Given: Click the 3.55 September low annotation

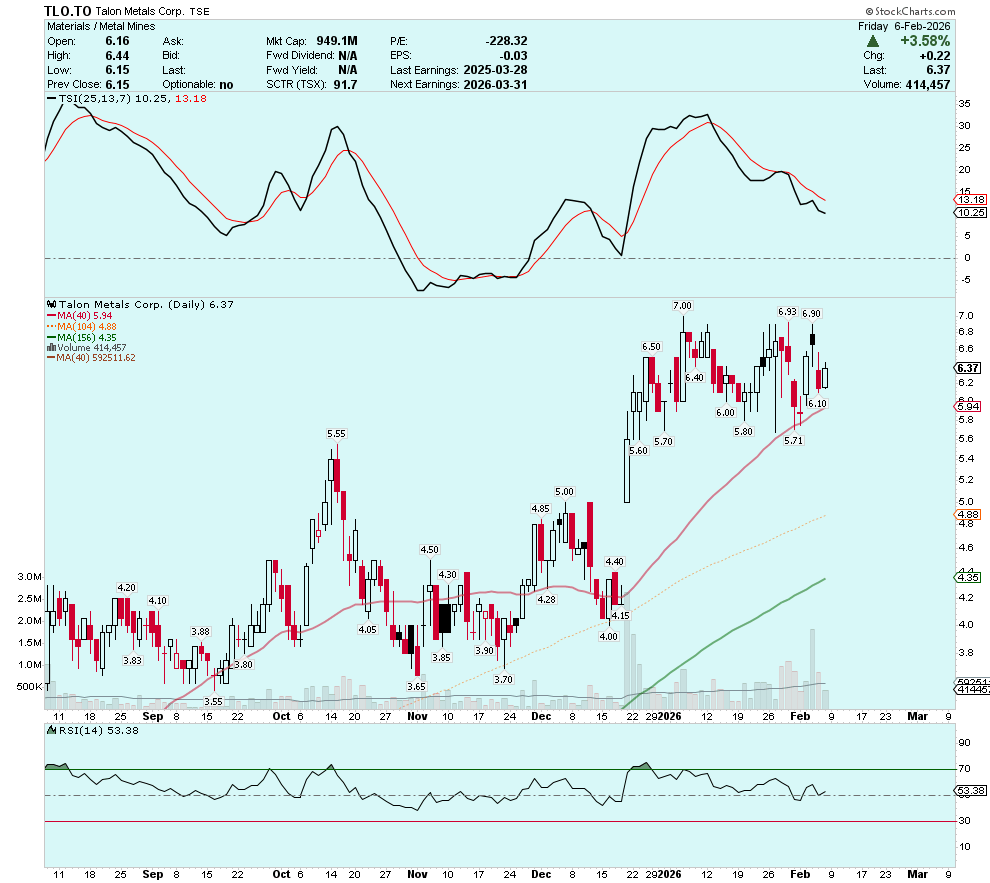Looking at the screenshot, I should coord(213,701).
